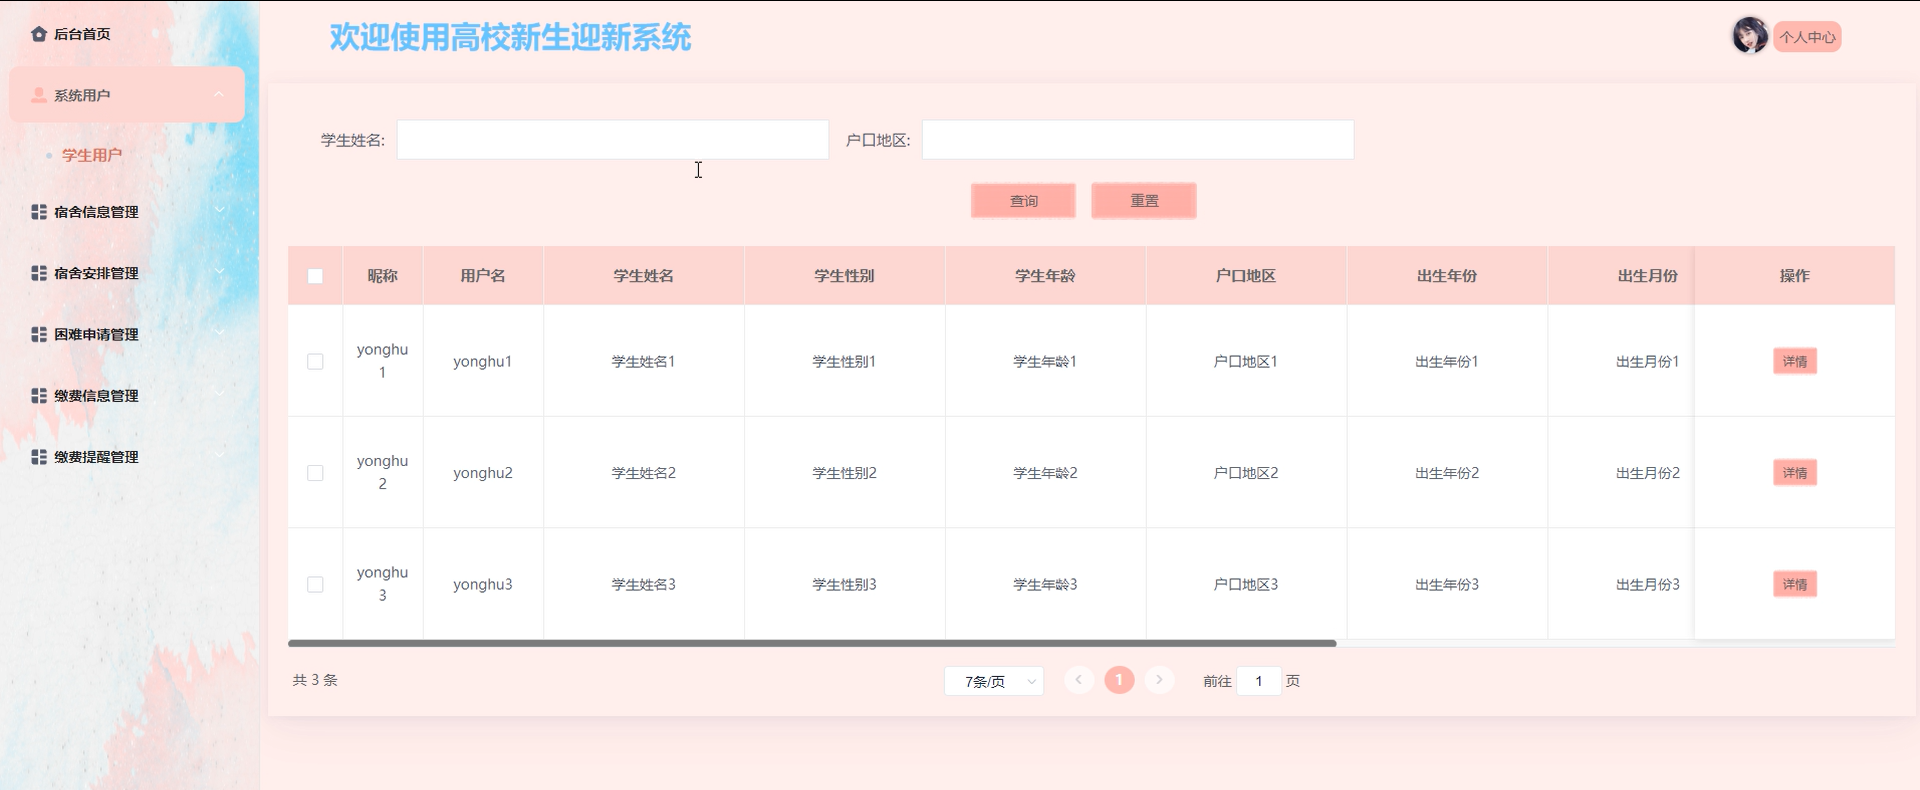Click the home icon beside 后台首页

click(39, 34)
